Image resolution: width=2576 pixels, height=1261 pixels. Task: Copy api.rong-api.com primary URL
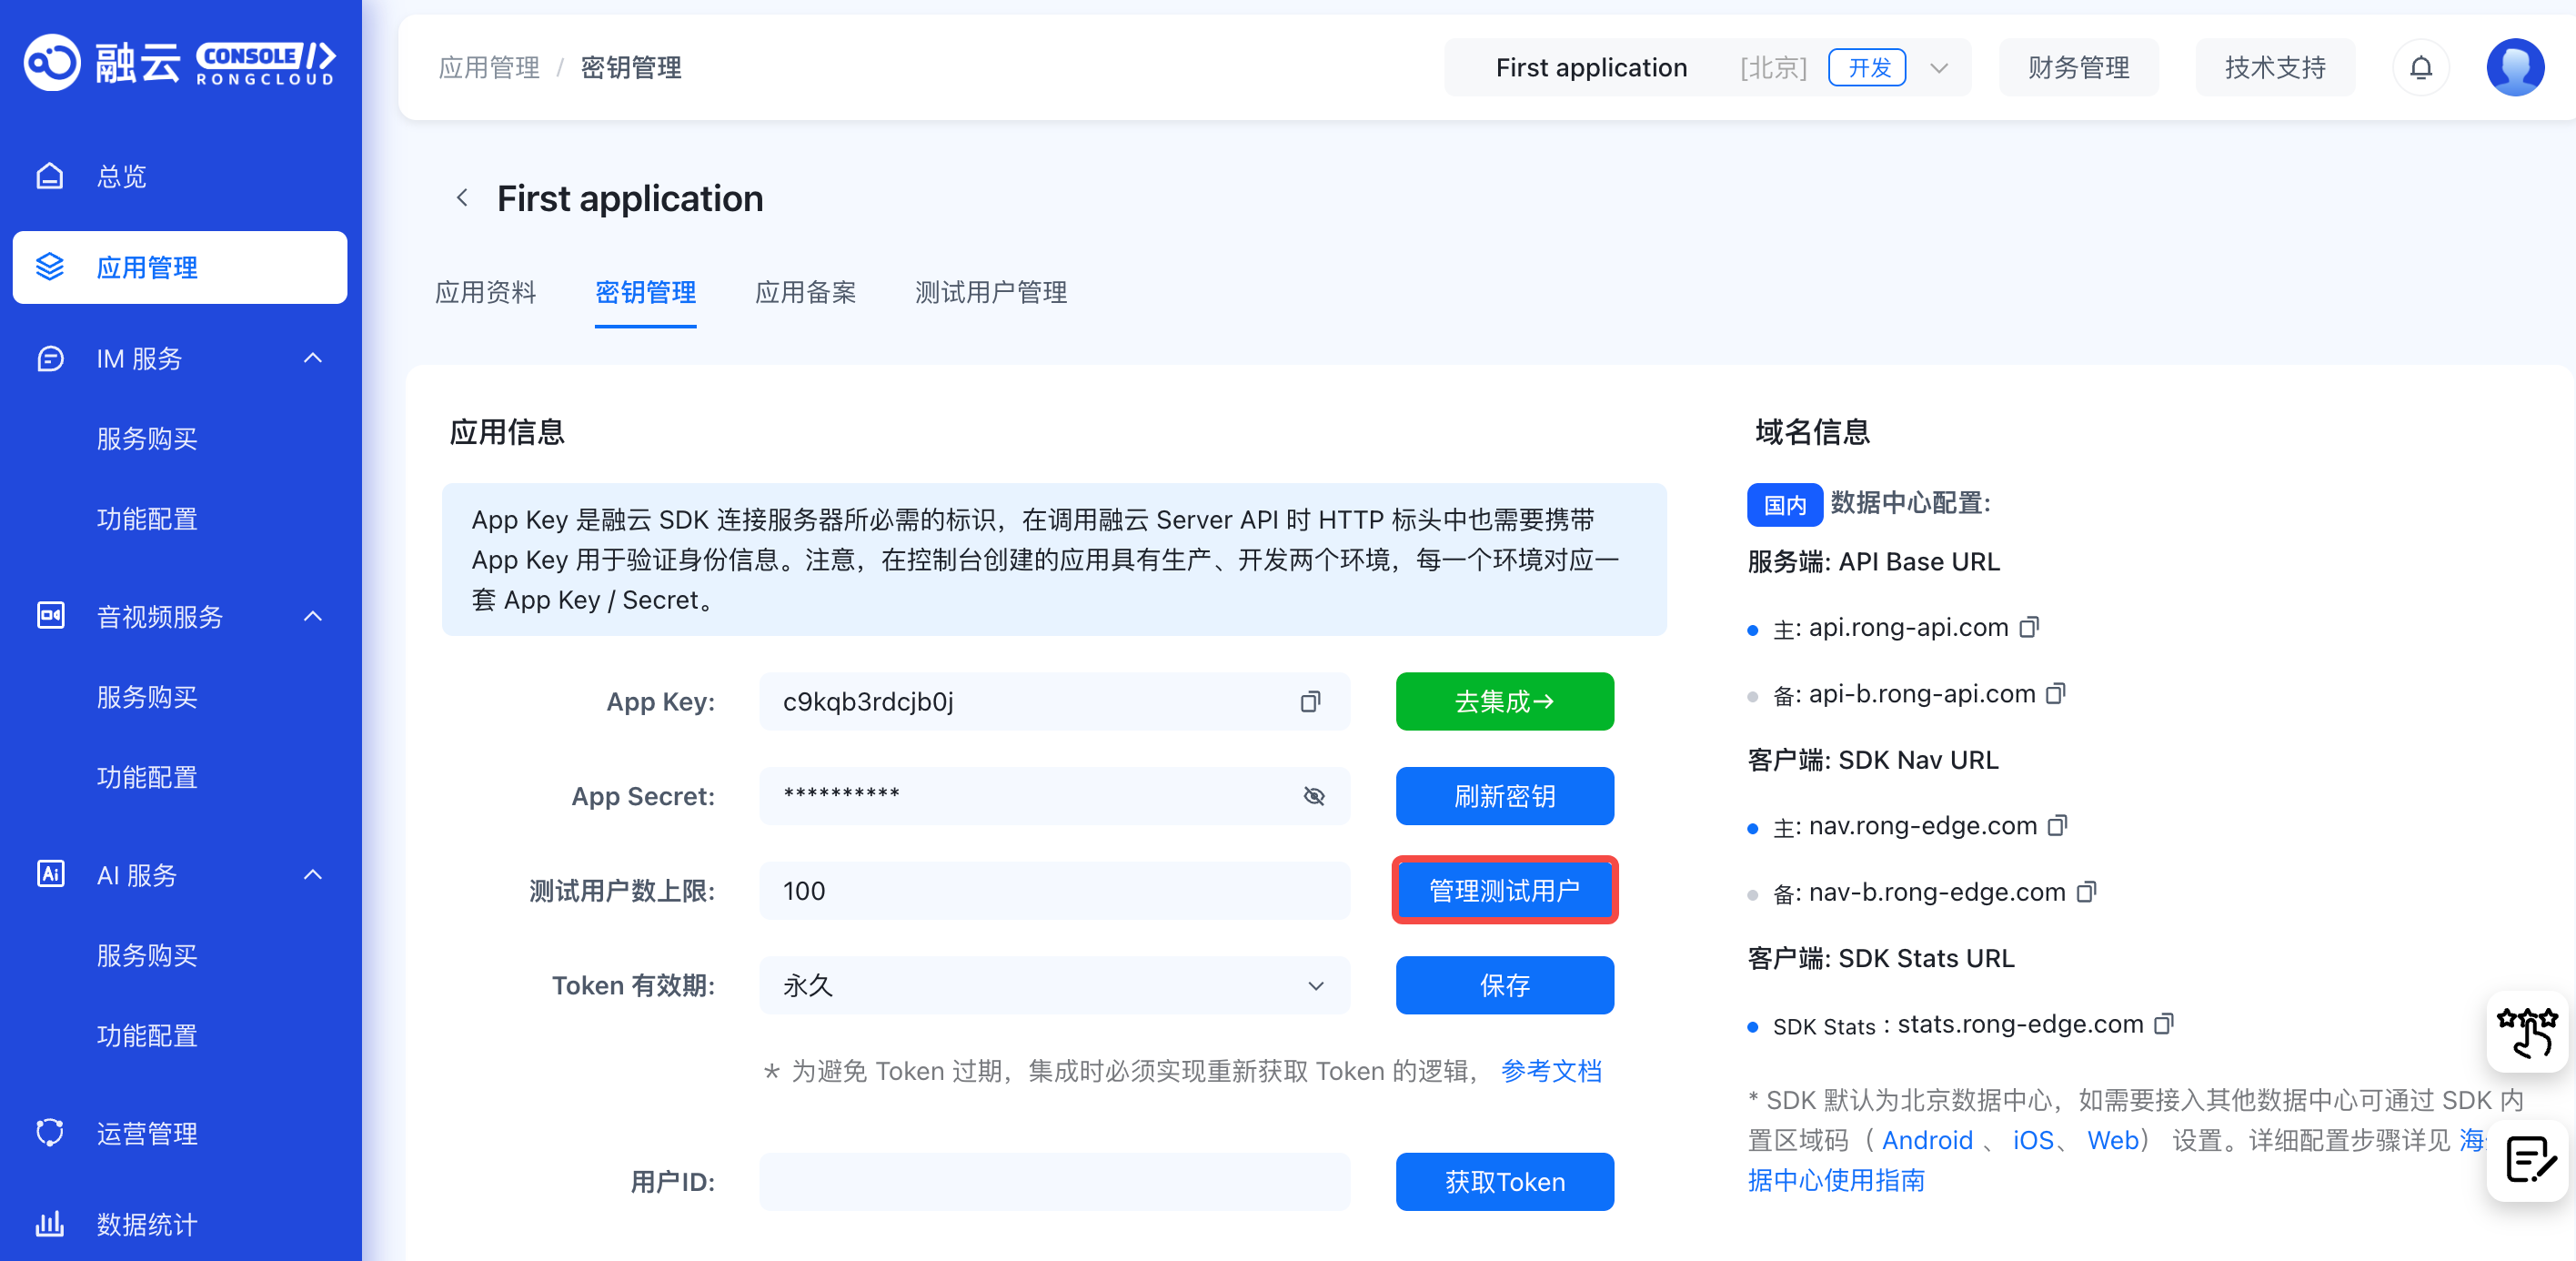[x=2029, y=627]
